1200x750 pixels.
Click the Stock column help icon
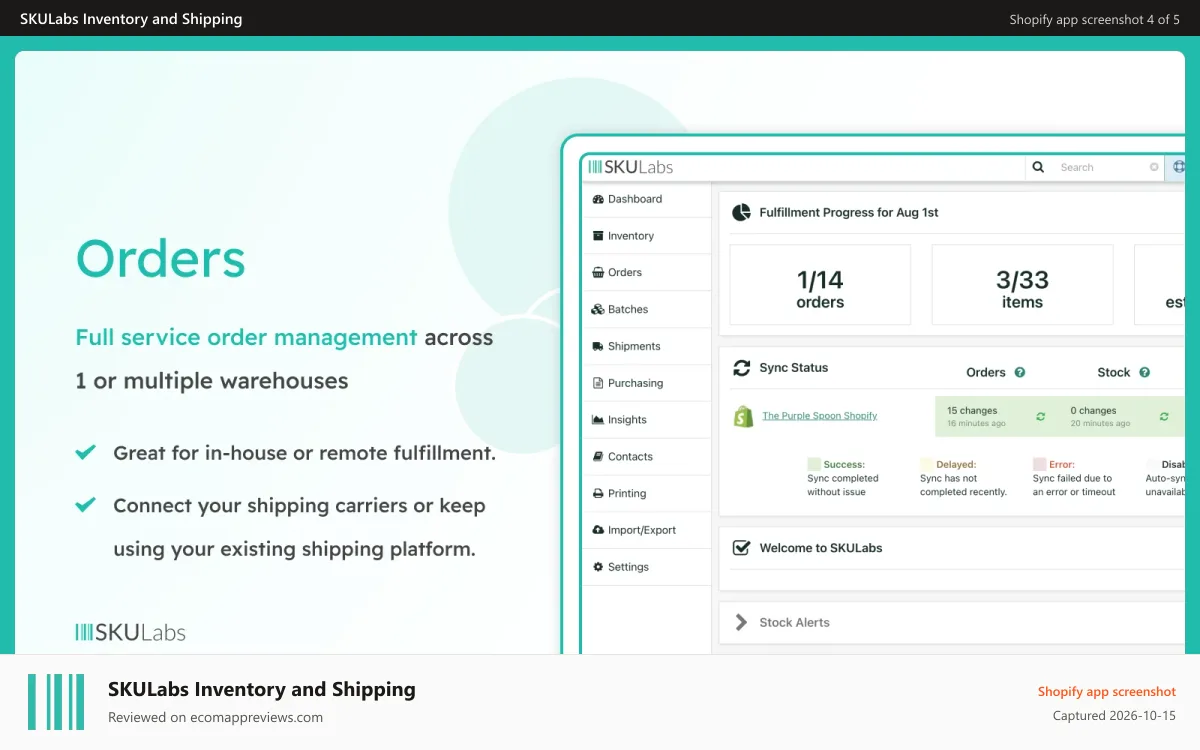[x=1145, y=372]
